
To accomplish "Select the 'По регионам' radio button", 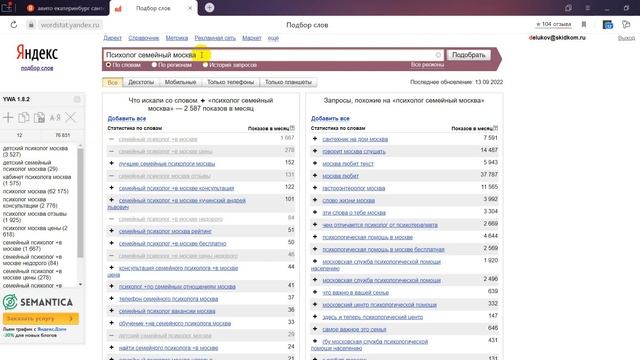I will tap(154, 64).
